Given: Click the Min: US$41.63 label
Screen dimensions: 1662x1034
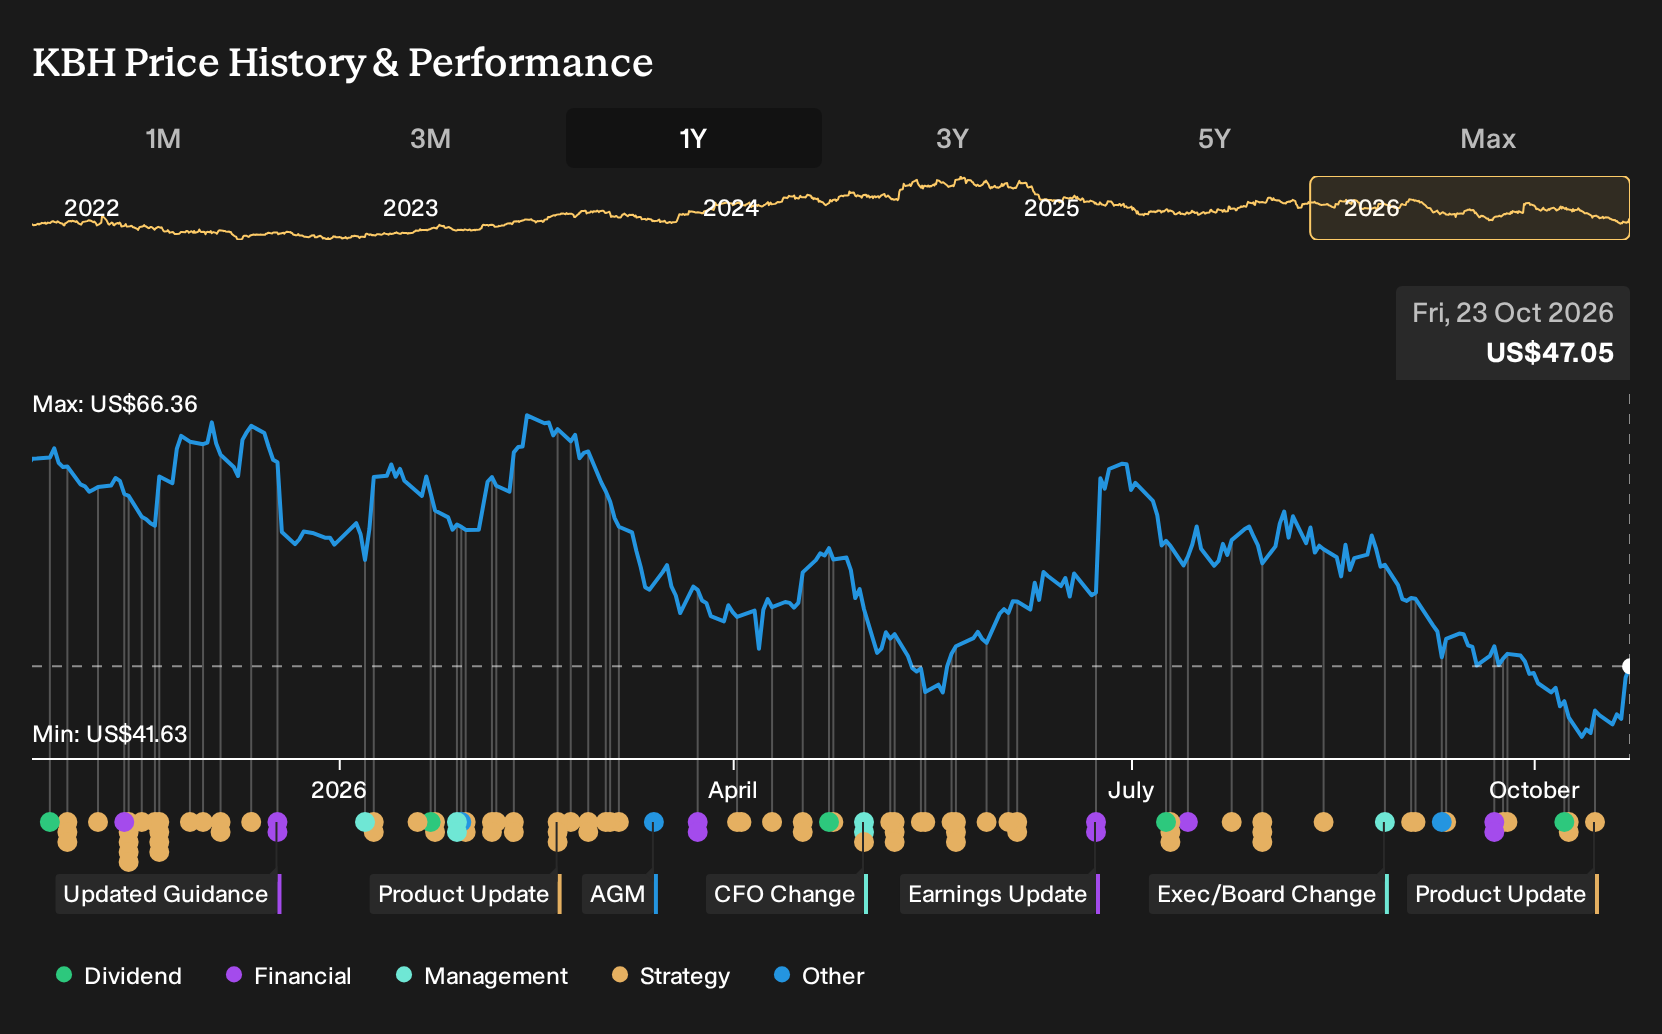Looking at the screenshot, I should [x=110, y=734].
